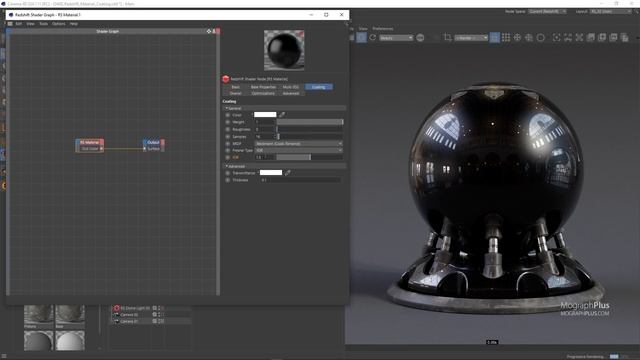Open the Edit menu in Shader Graph

pyautogui.click(x=19, y=24)
